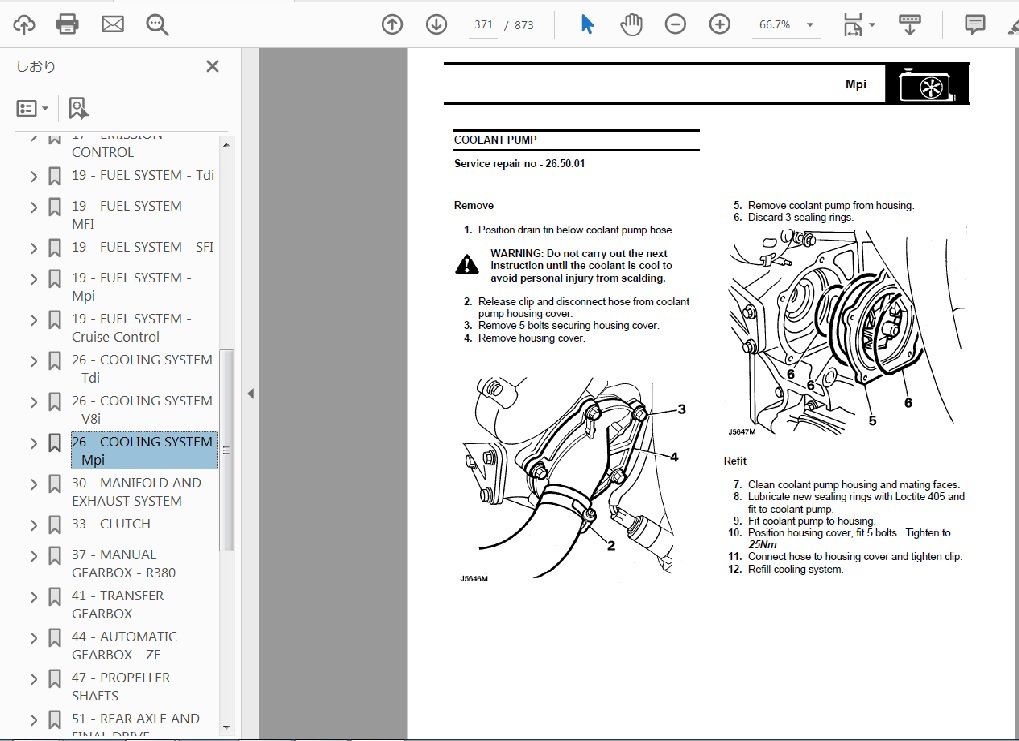This screenshot has width=1019, height=741.
Task: Go to next page arrow
Action: point(436,25)
